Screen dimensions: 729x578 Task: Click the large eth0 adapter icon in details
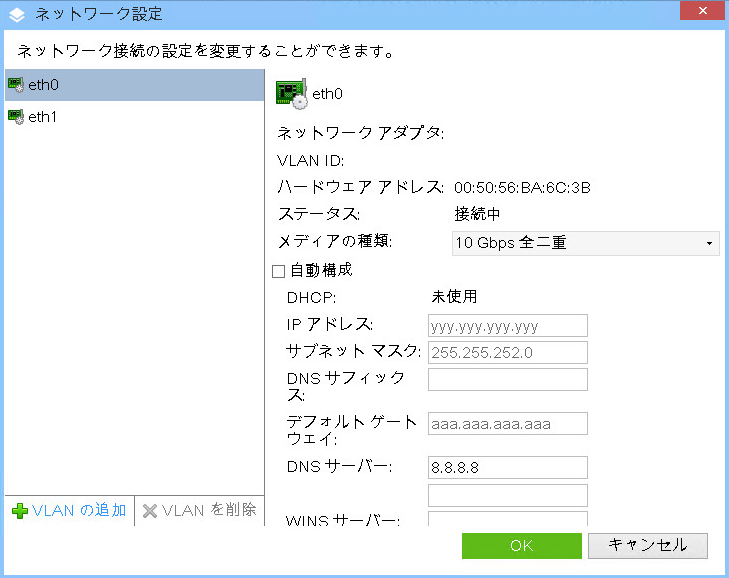(291, 93)
